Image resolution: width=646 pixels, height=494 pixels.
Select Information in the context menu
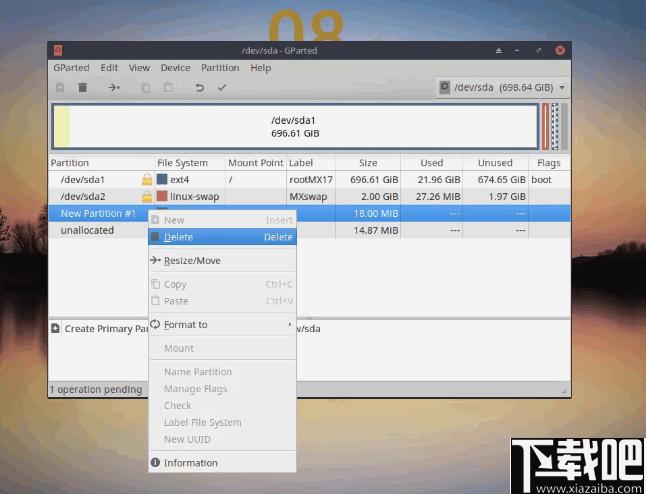pyautogui.click(x=222, y=463)
